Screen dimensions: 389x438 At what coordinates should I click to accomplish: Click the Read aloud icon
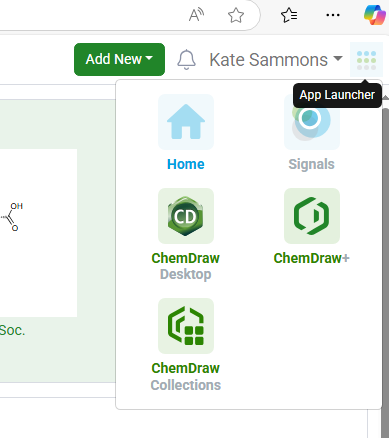coord(196,15)
